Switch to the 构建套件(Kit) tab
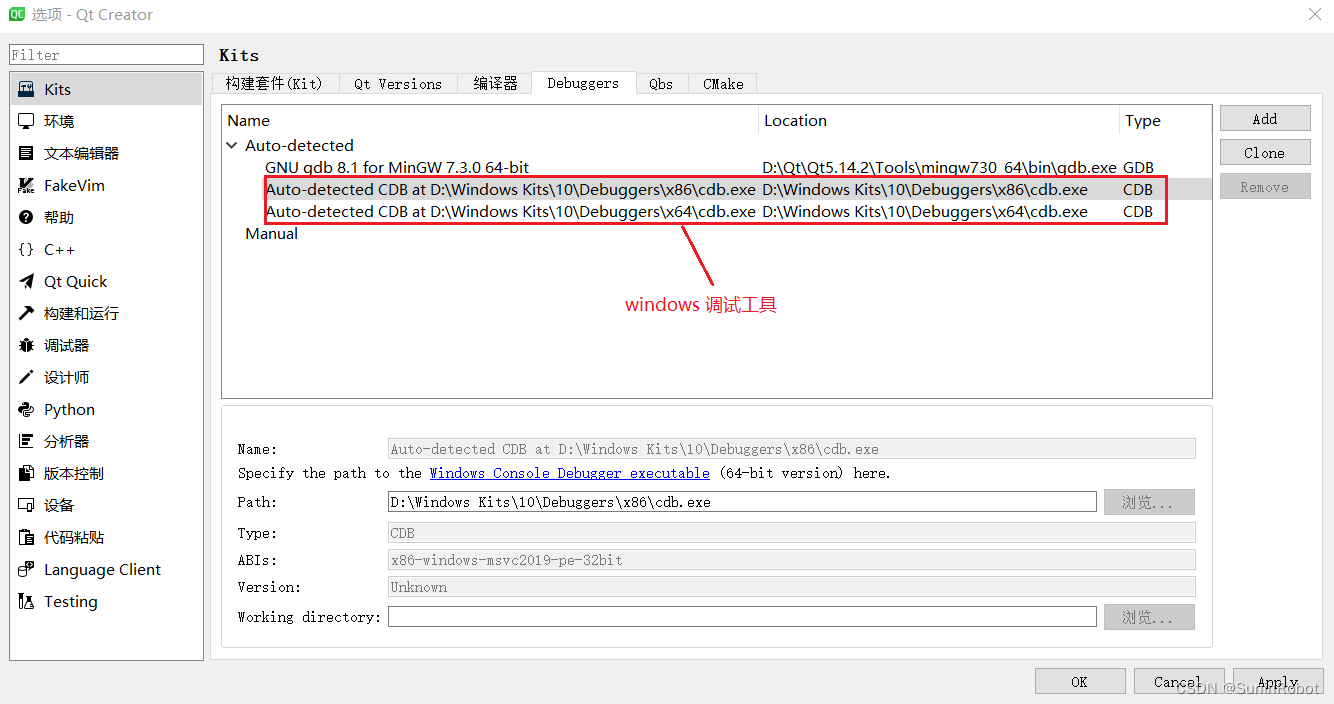Image resolution: width=1334 pixels, height=704 pixels. (x=275, y=84)
